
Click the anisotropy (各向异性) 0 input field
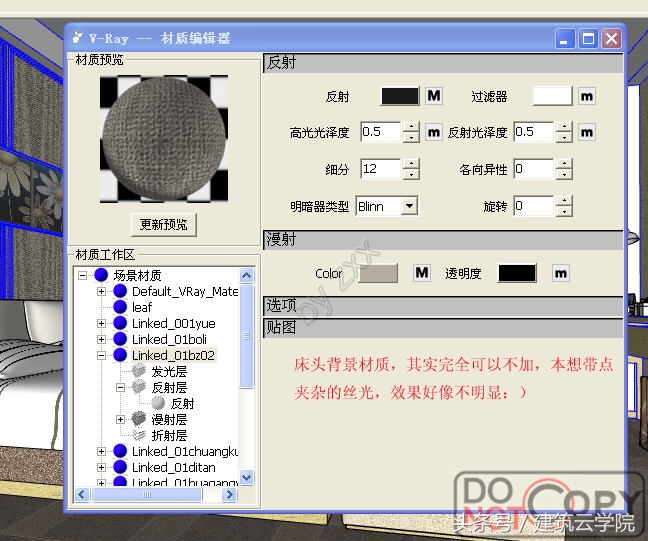534,169
